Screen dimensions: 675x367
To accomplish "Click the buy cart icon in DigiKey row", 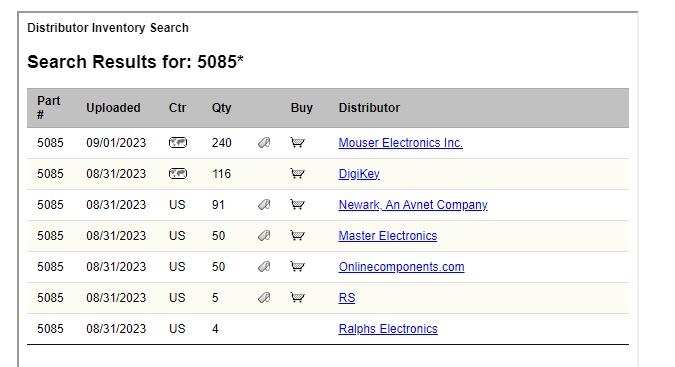I will pyautogui.click(x=297, y=173).
